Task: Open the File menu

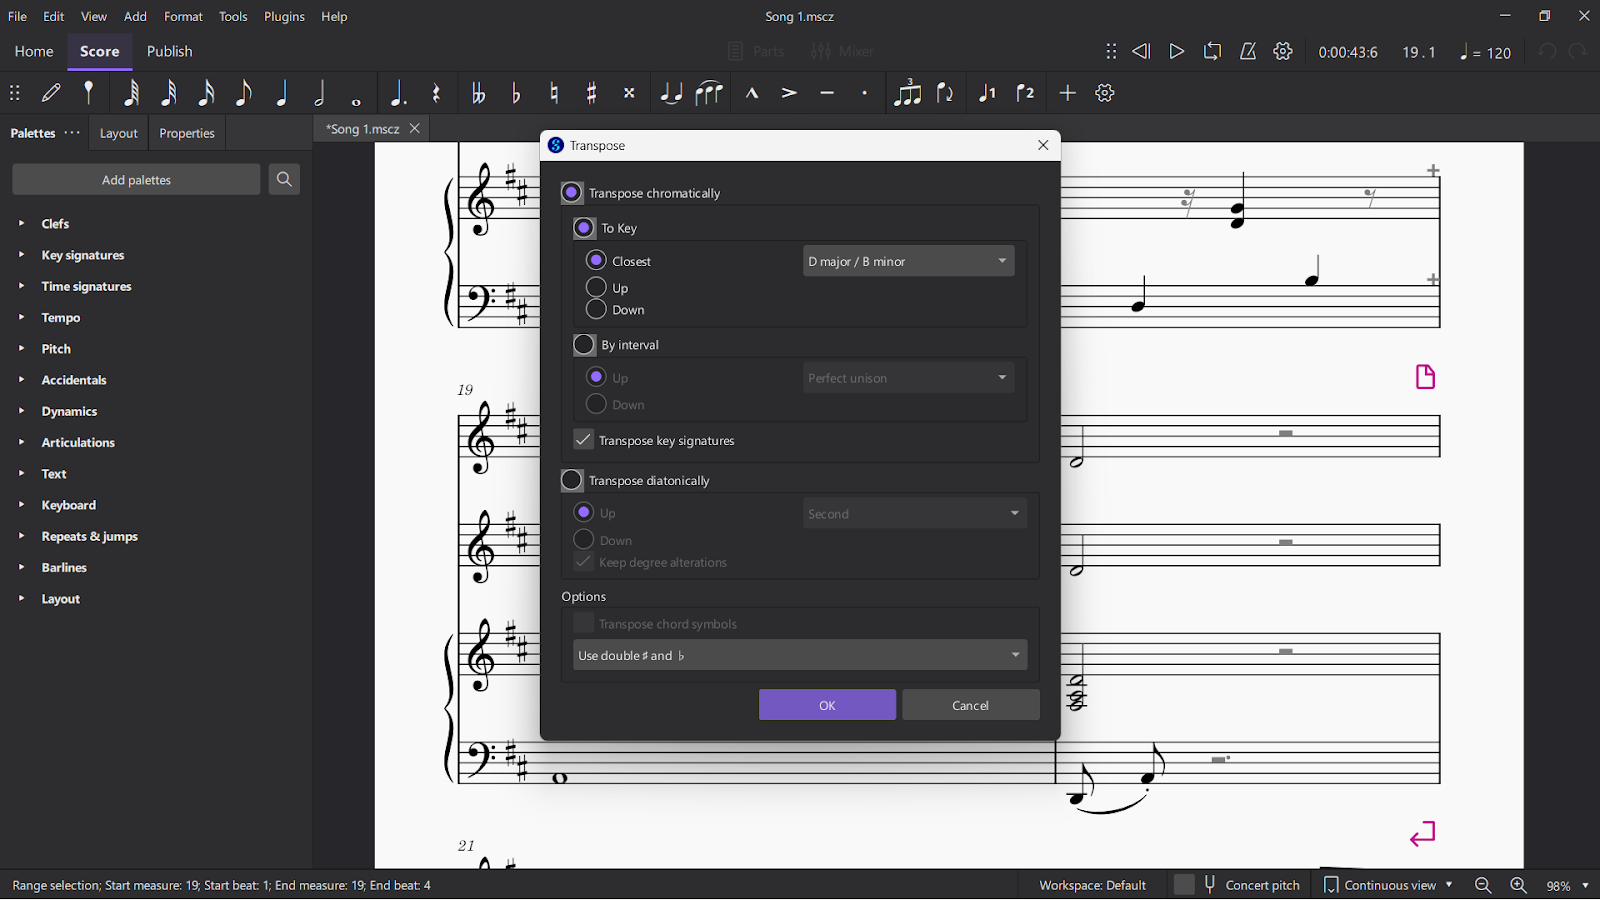Action: coord(17,16)
